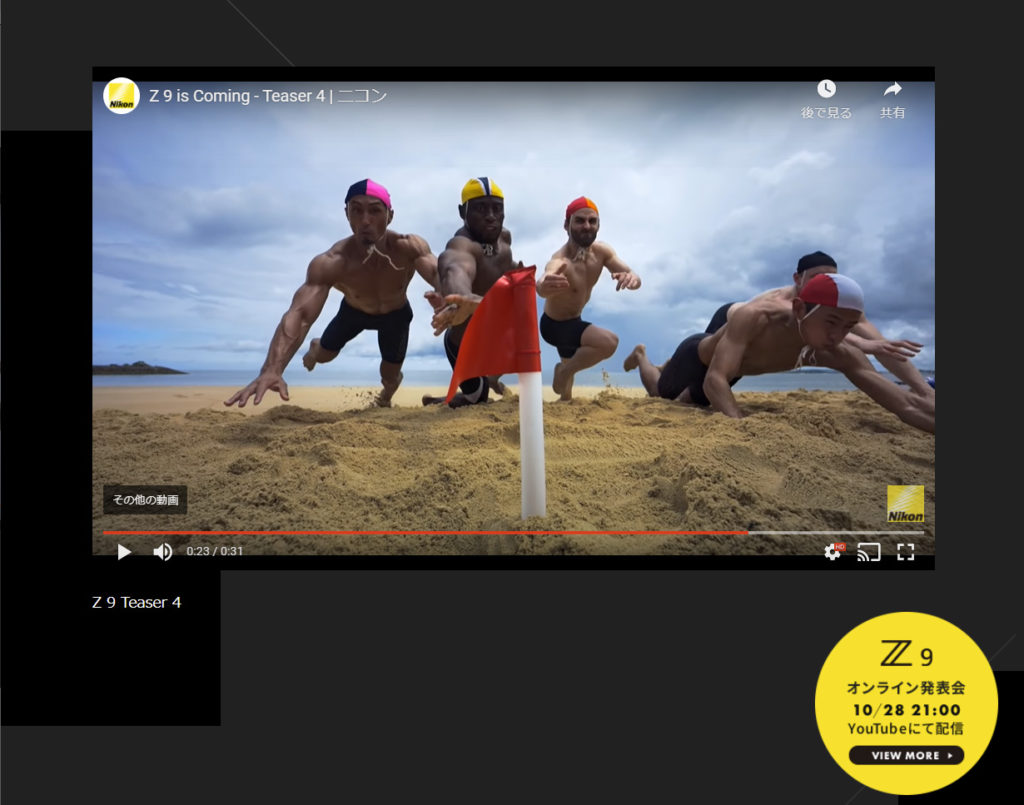Open the Nikon channel avatar

pos(121,96)
